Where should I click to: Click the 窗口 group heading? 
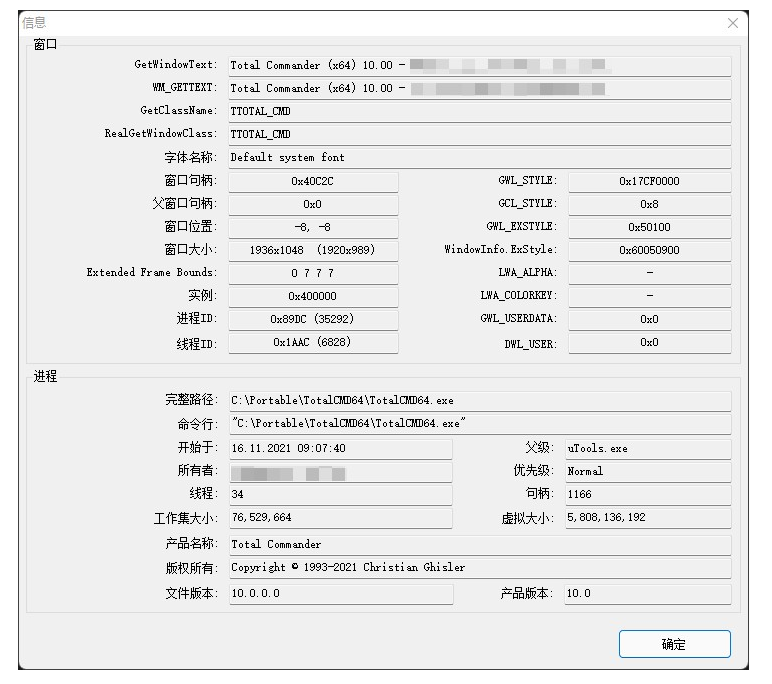pos(45,44)
